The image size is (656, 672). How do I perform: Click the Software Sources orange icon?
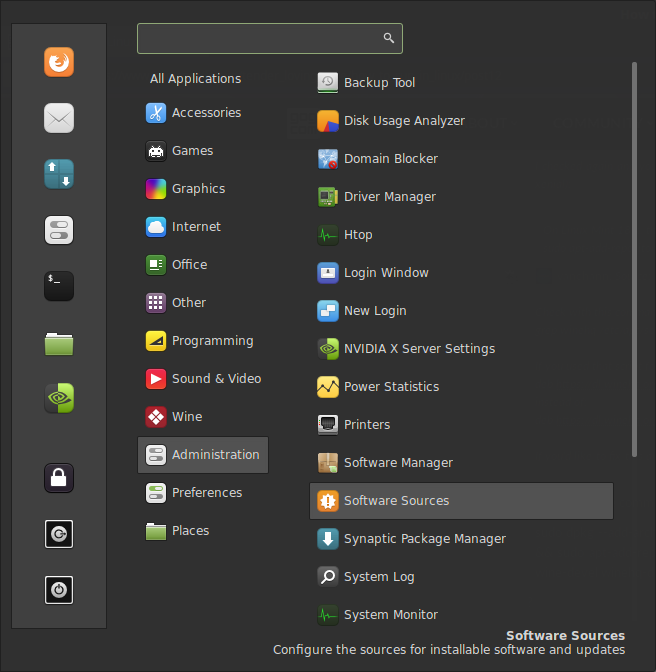[x=328, y=501]
